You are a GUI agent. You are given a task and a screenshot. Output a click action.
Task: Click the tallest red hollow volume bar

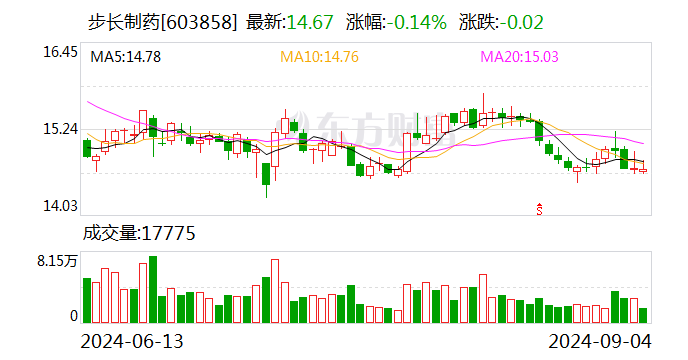275,292
